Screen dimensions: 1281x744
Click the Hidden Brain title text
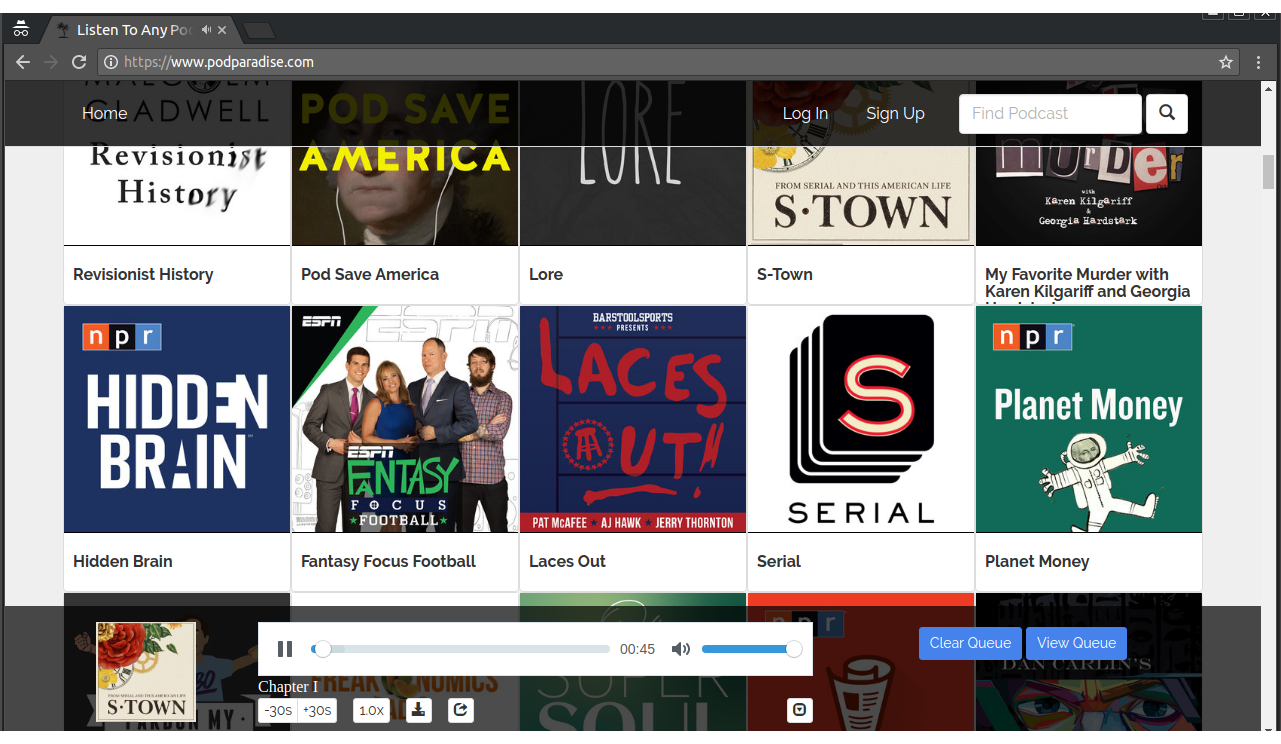pos(123,561)
